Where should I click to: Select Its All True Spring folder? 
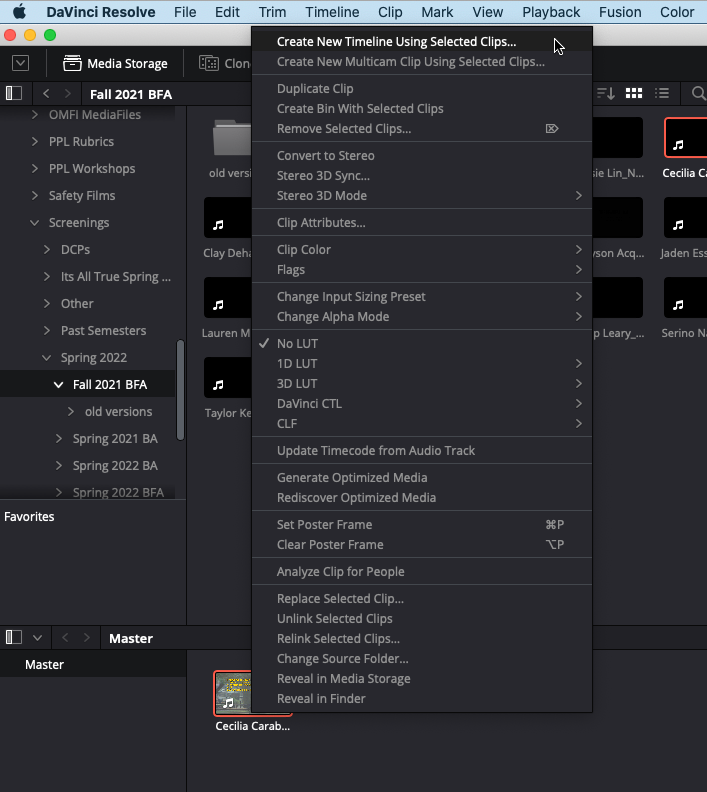point(116,276)
